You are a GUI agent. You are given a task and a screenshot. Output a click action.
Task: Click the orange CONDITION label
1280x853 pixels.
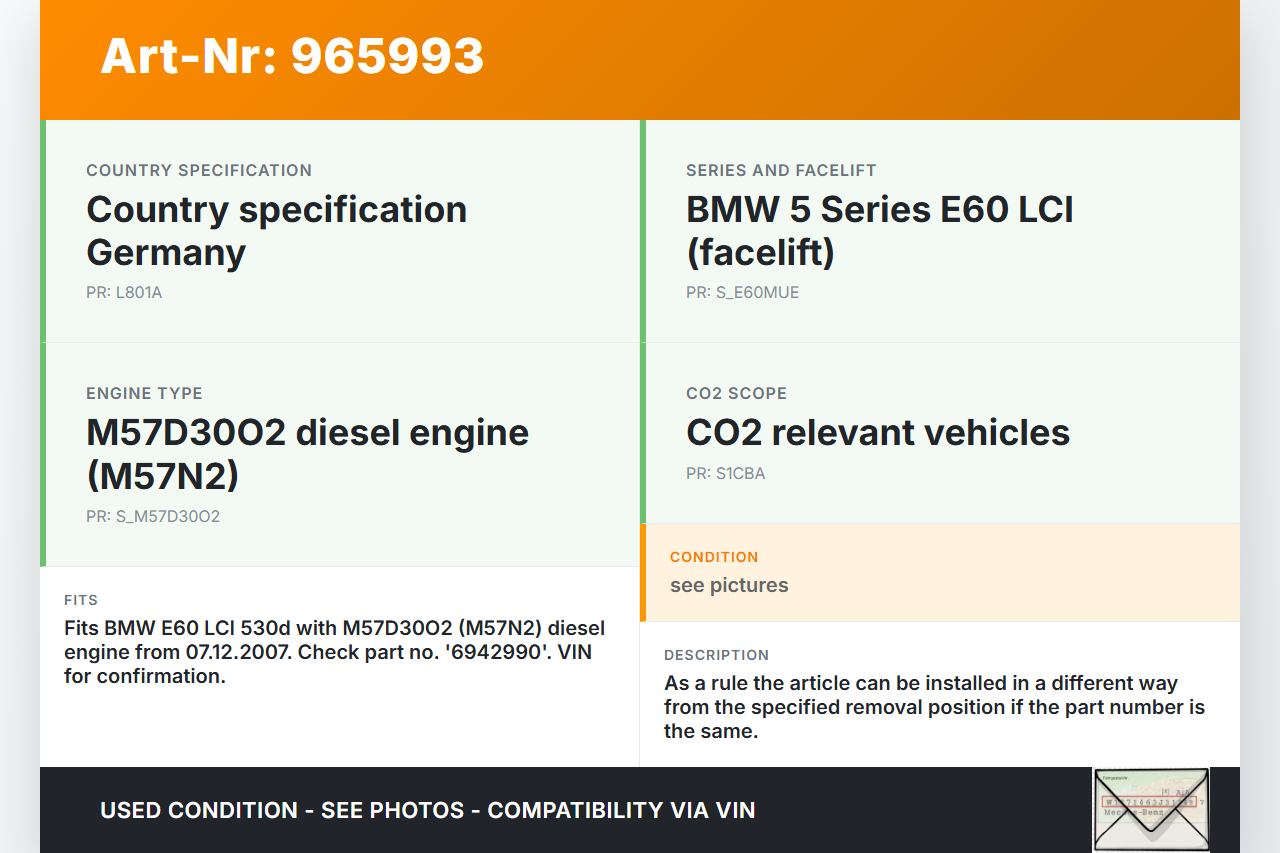pos(714,557)
